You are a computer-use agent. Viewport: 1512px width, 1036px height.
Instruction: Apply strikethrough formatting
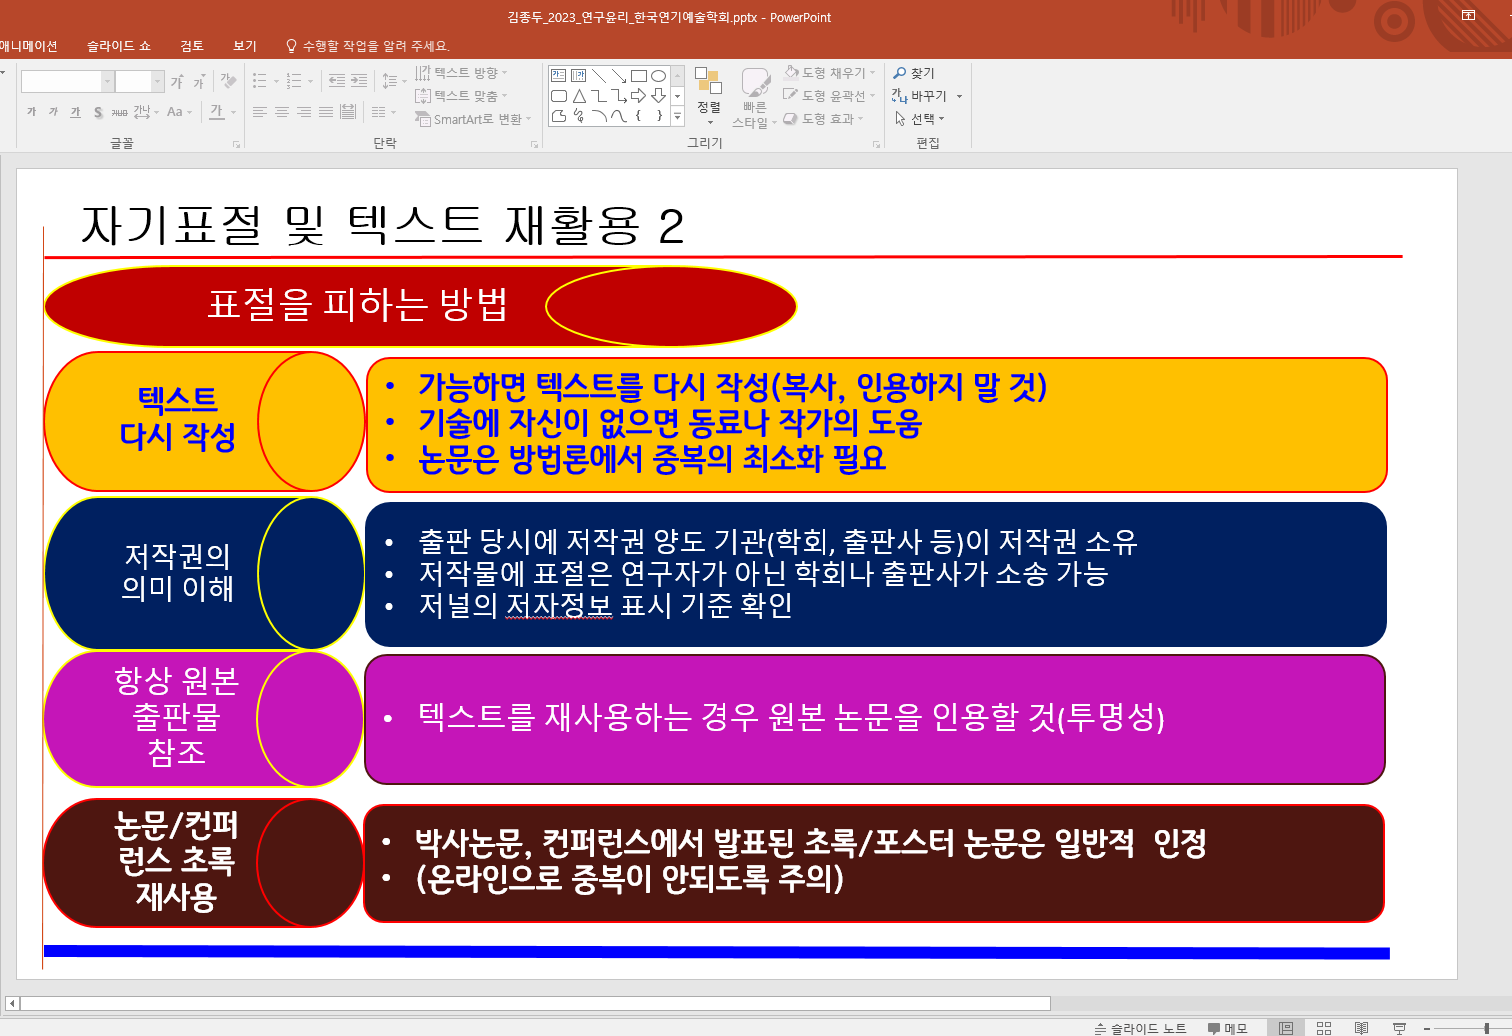(119, 112)
